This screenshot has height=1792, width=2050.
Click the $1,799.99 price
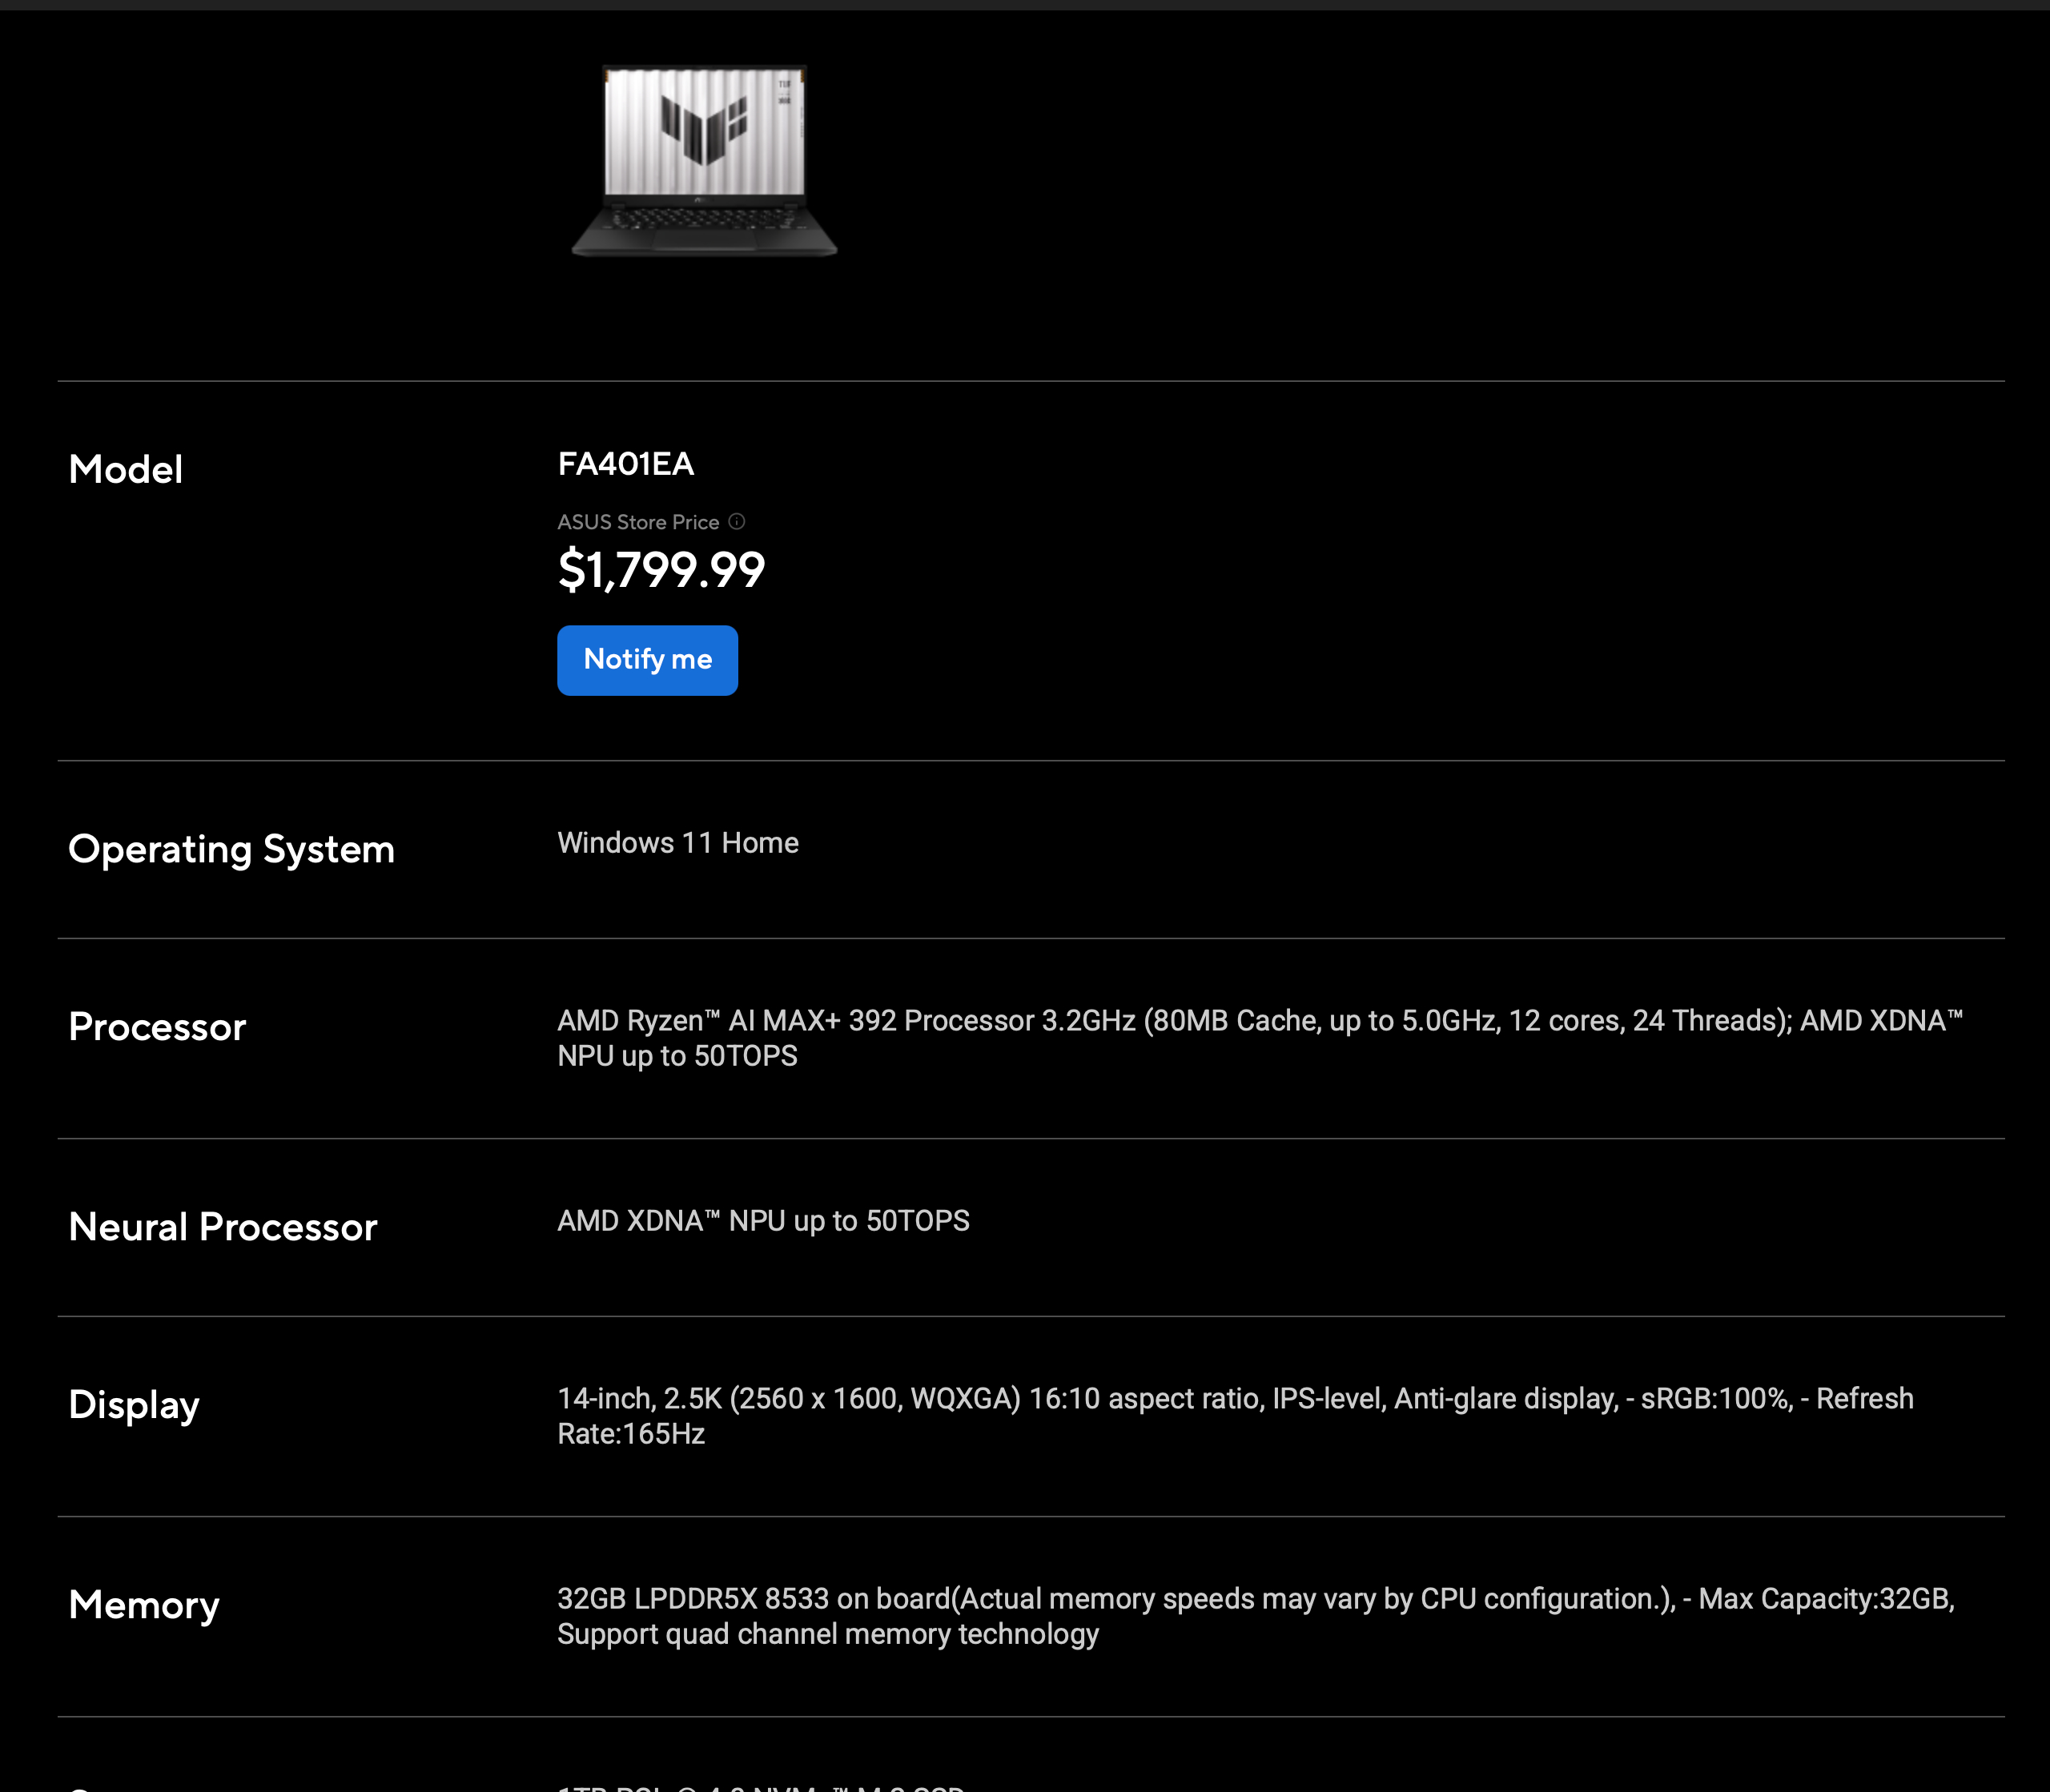pos(661,570)
